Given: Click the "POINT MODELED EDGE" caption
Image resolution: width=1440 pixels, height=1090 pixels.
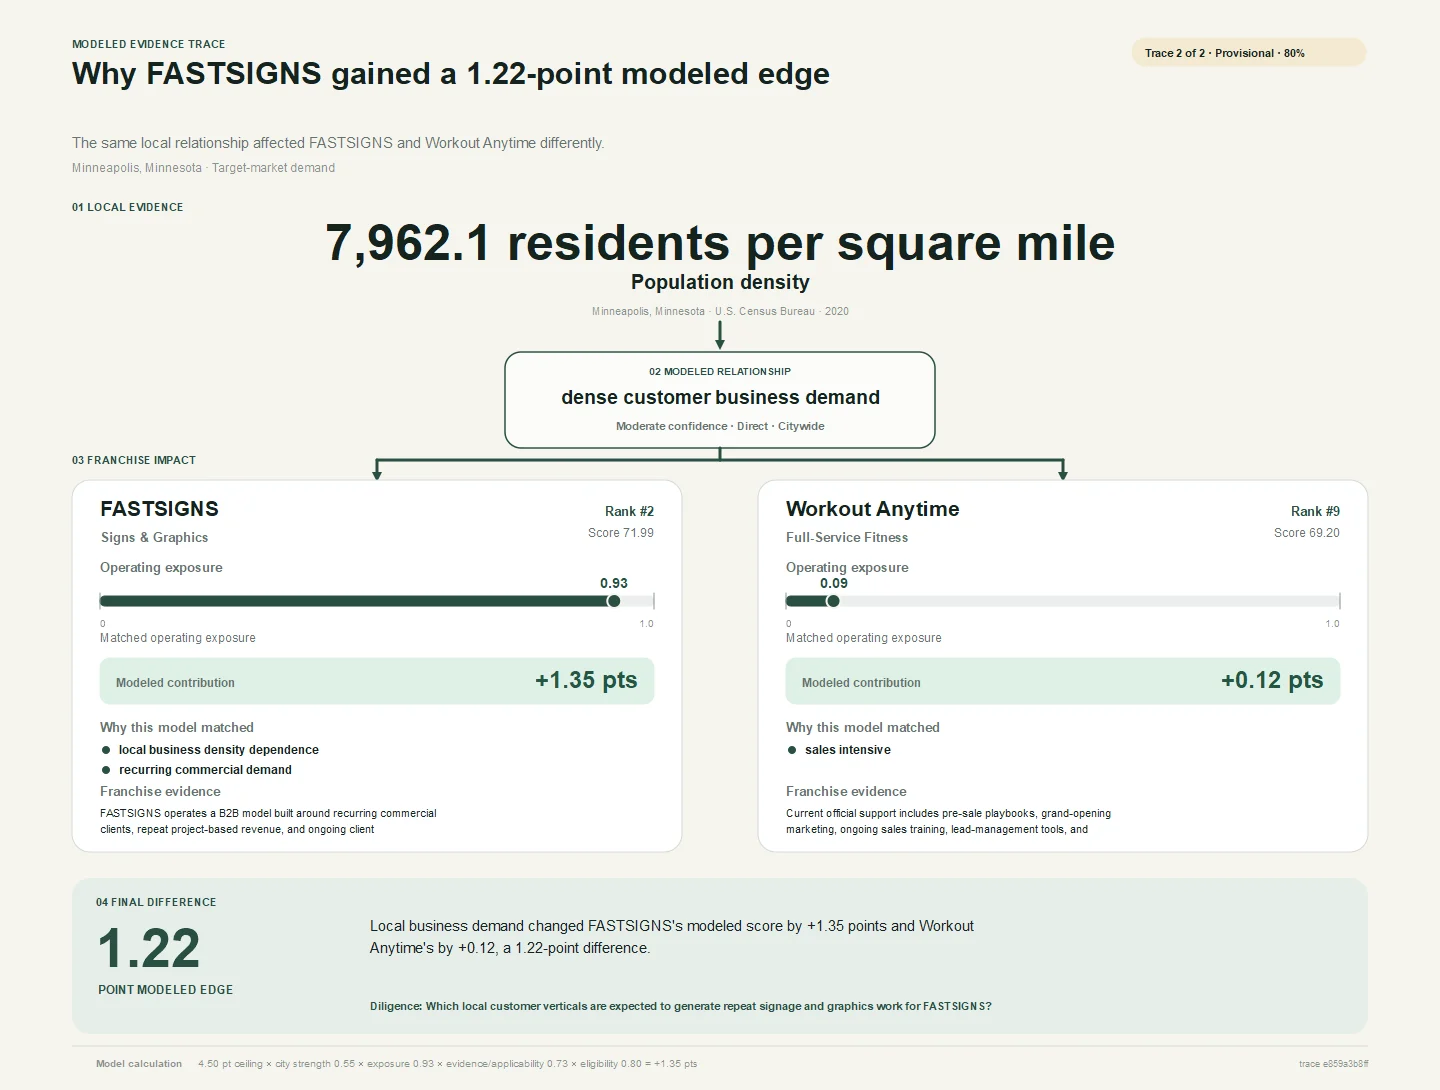Looking at the screenshot, I should (x=166, y=990).
